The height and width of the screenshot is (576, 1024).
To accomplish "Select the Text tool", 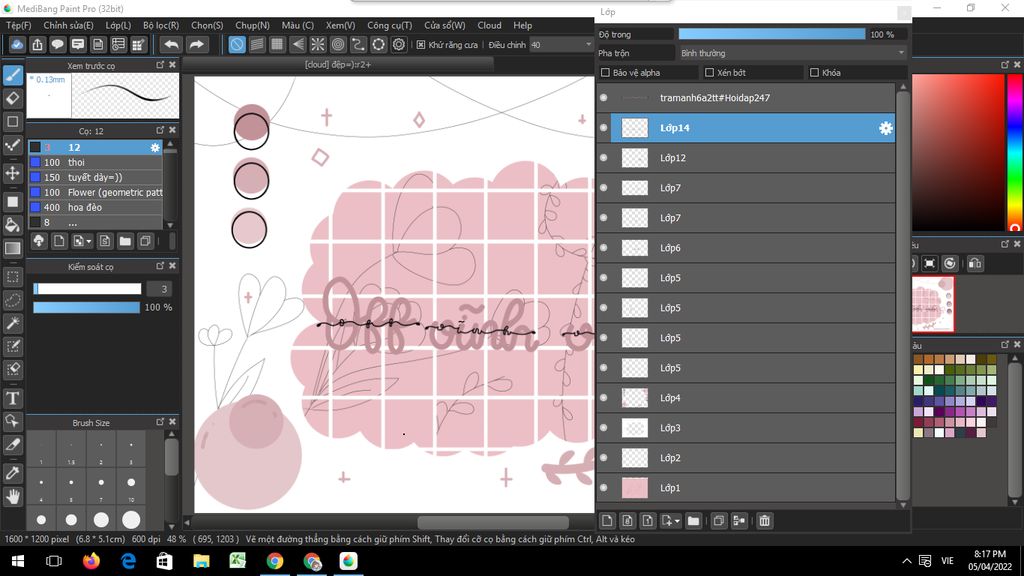I will coord(13,398).
